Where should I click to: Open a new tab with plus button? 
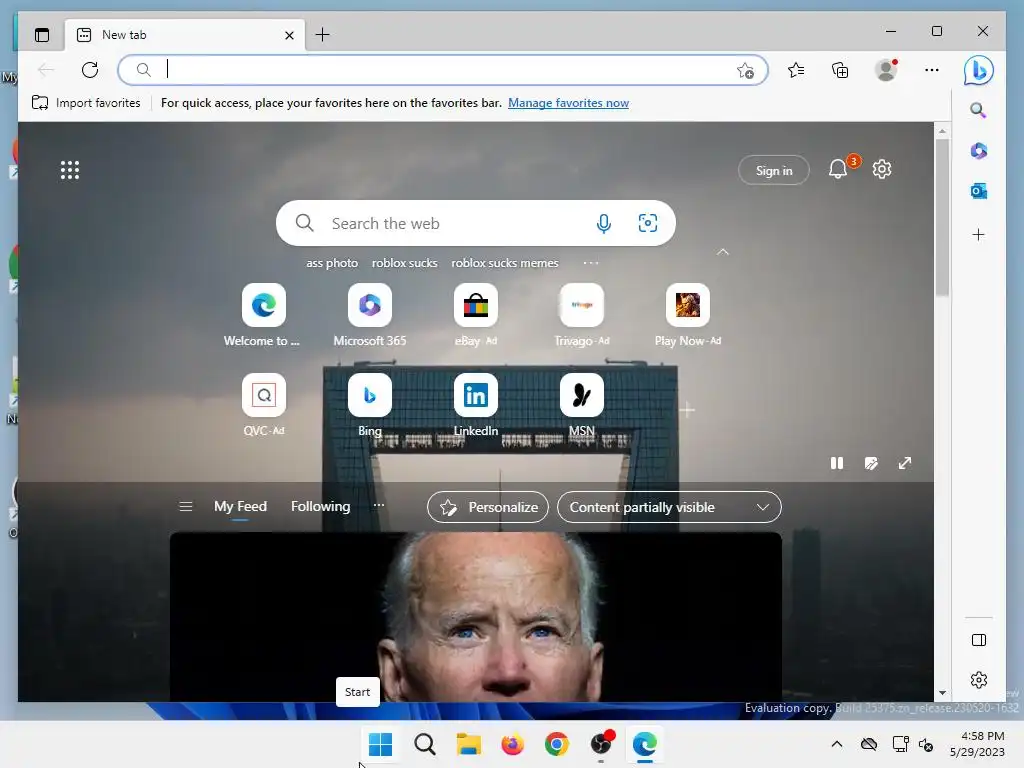click(x=323, y=35)
